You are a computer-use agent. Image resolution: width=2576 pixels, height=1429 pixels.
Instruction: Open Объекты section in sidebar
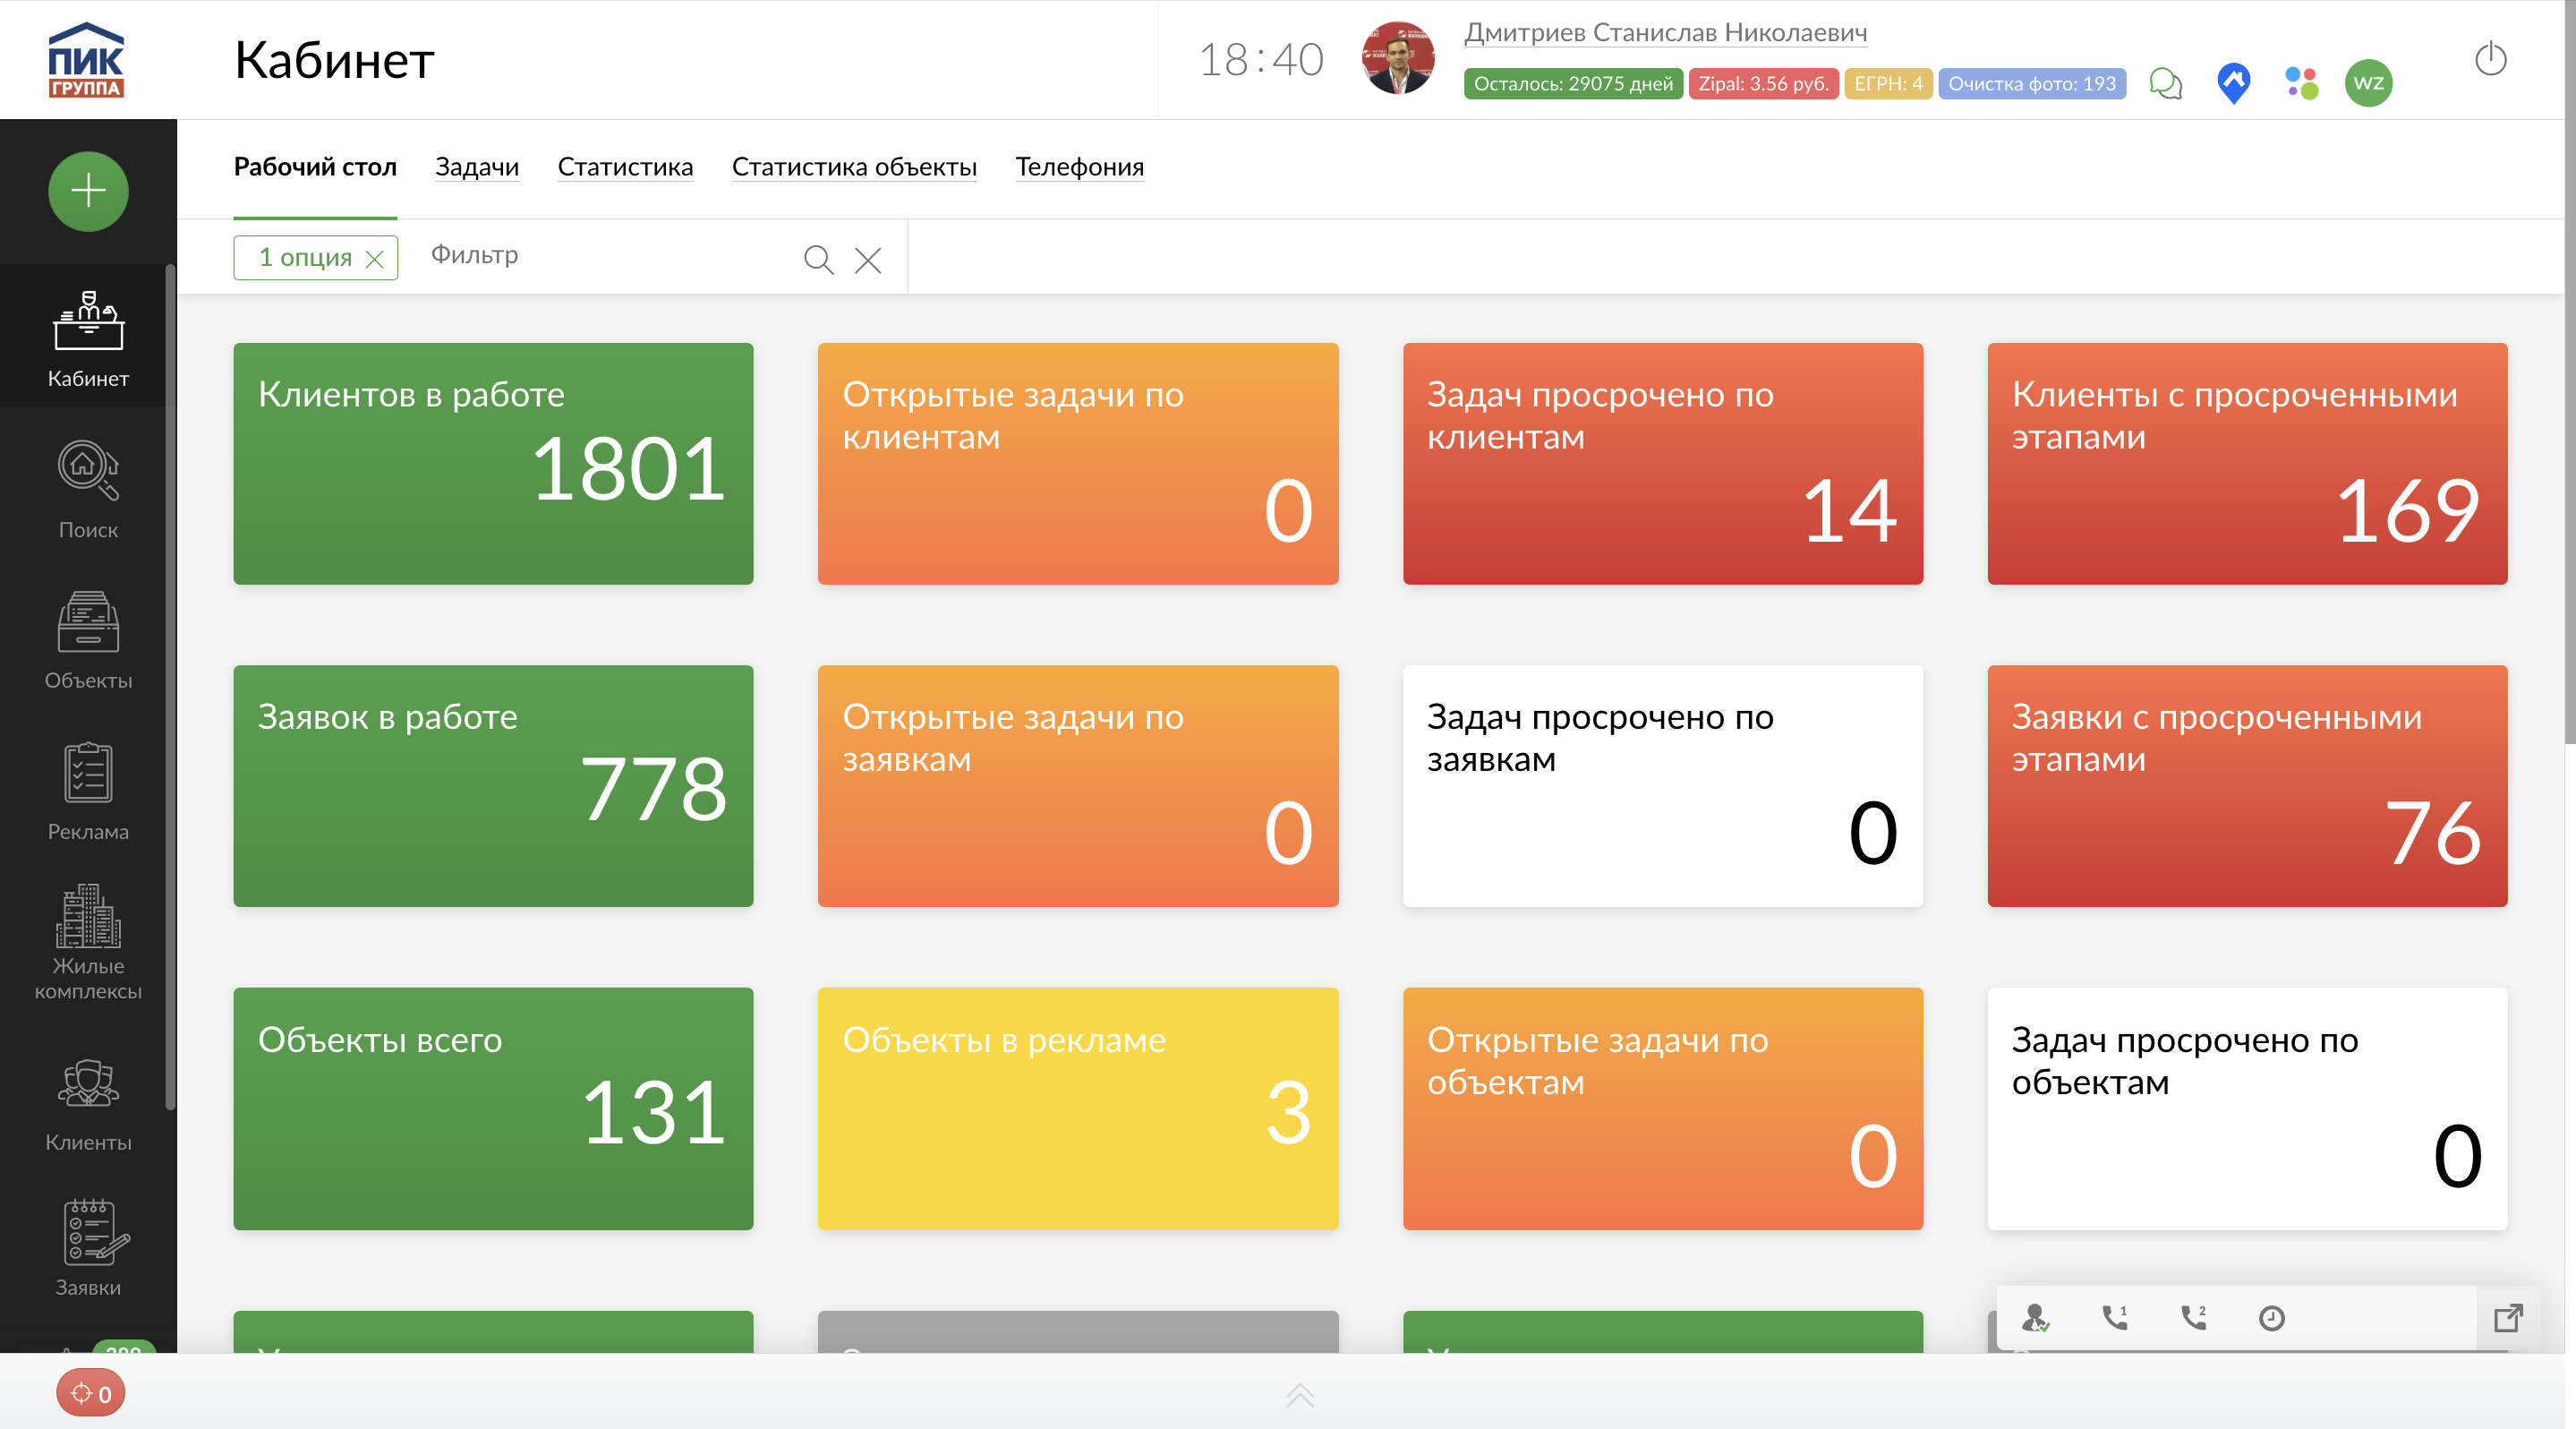(x=88, y=640)
